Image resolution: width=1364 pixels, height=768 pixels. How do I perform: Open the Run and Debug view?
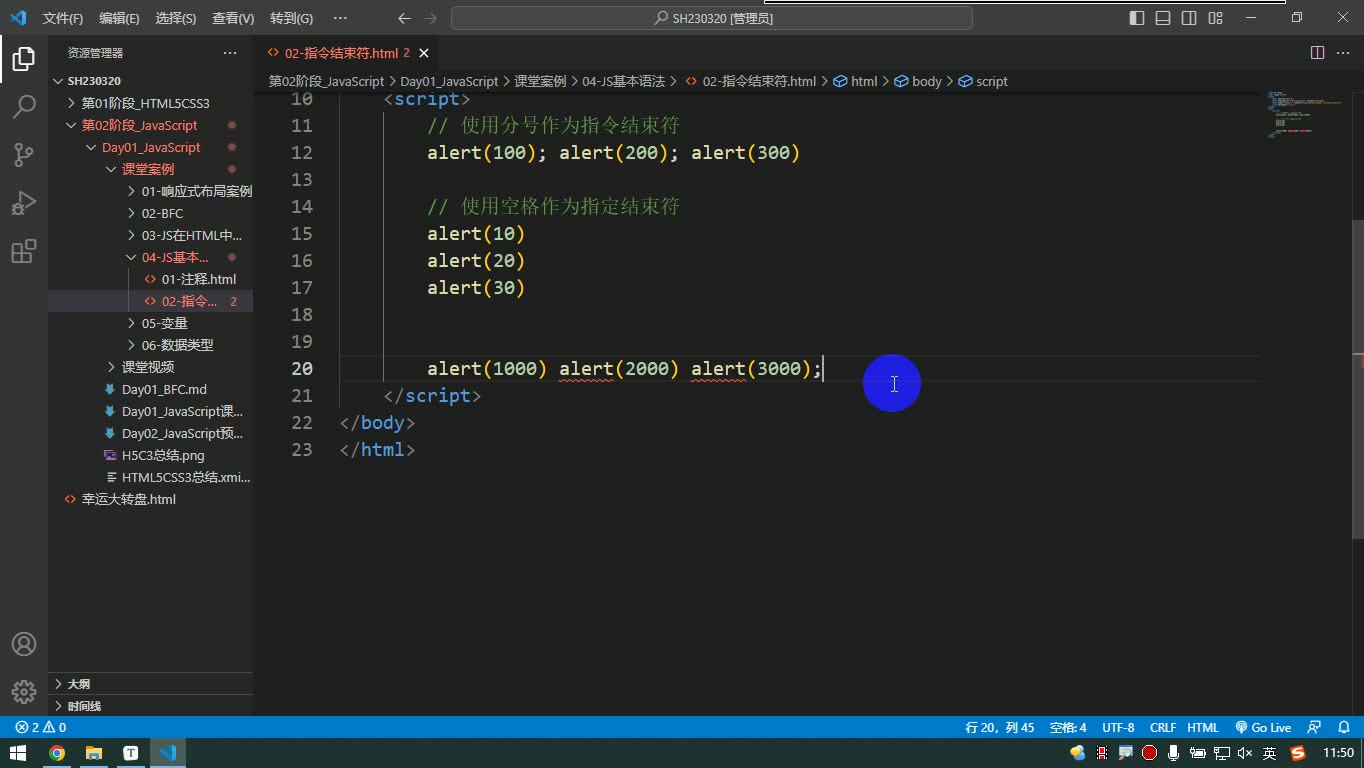coord(24,203)
